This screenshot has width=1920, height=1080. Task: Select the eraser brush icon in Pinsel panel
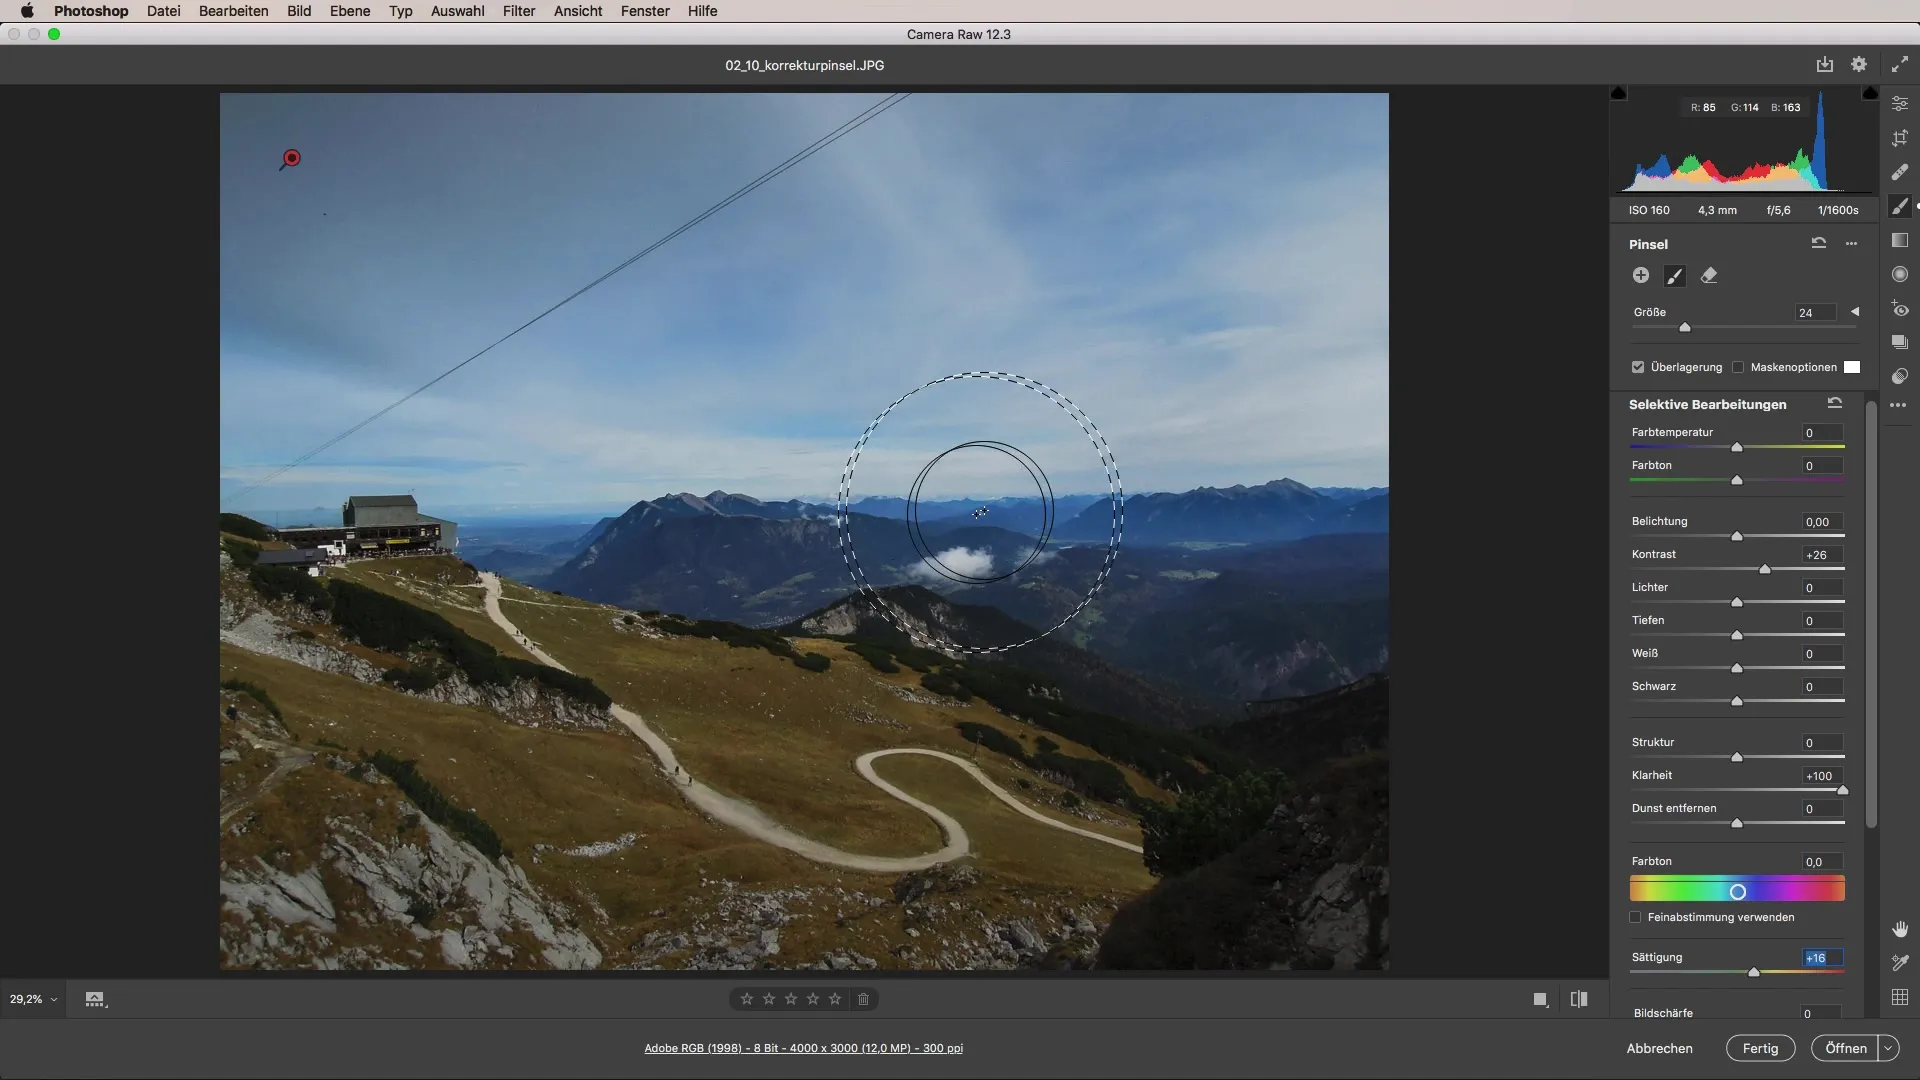(x=1709, y=275)
